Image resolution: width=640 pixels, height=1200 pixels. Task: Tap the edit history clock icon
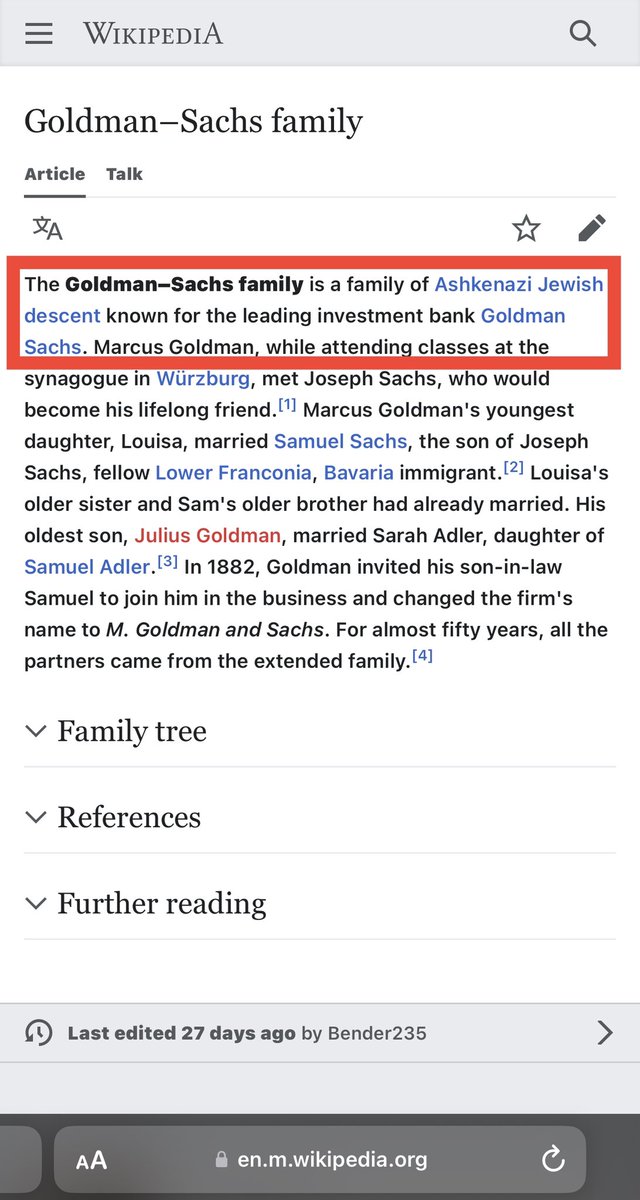(39, 1033)
